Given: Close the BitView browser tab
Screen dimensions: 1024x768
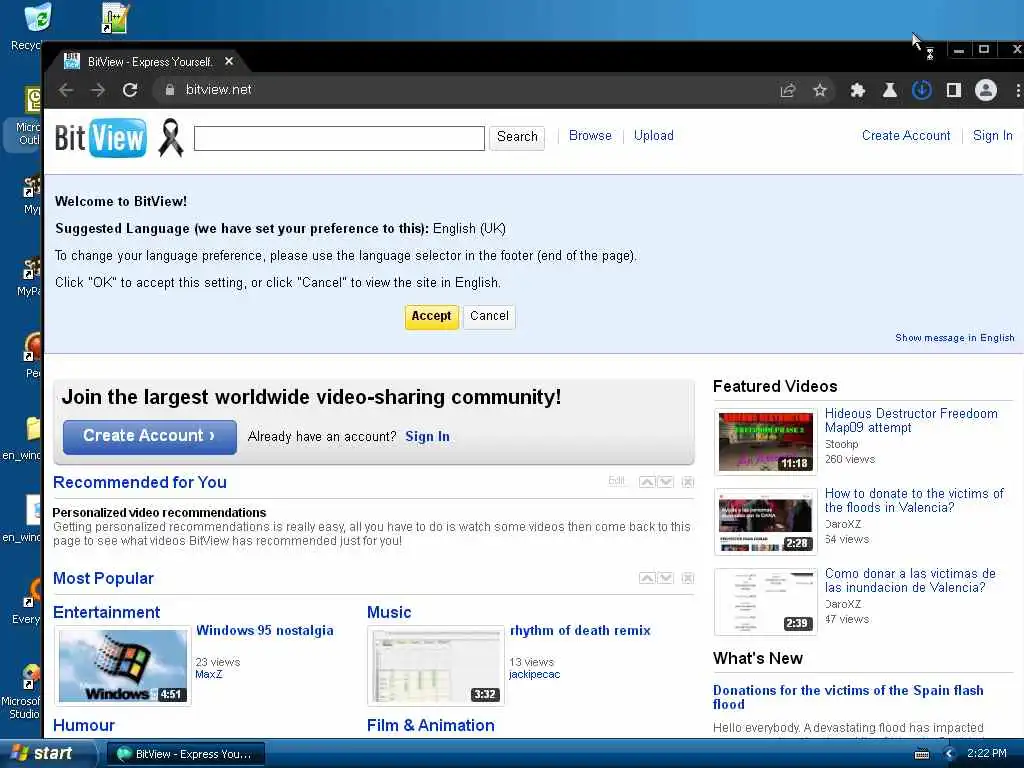Looking at the screenshot, I should pos(229,61).
